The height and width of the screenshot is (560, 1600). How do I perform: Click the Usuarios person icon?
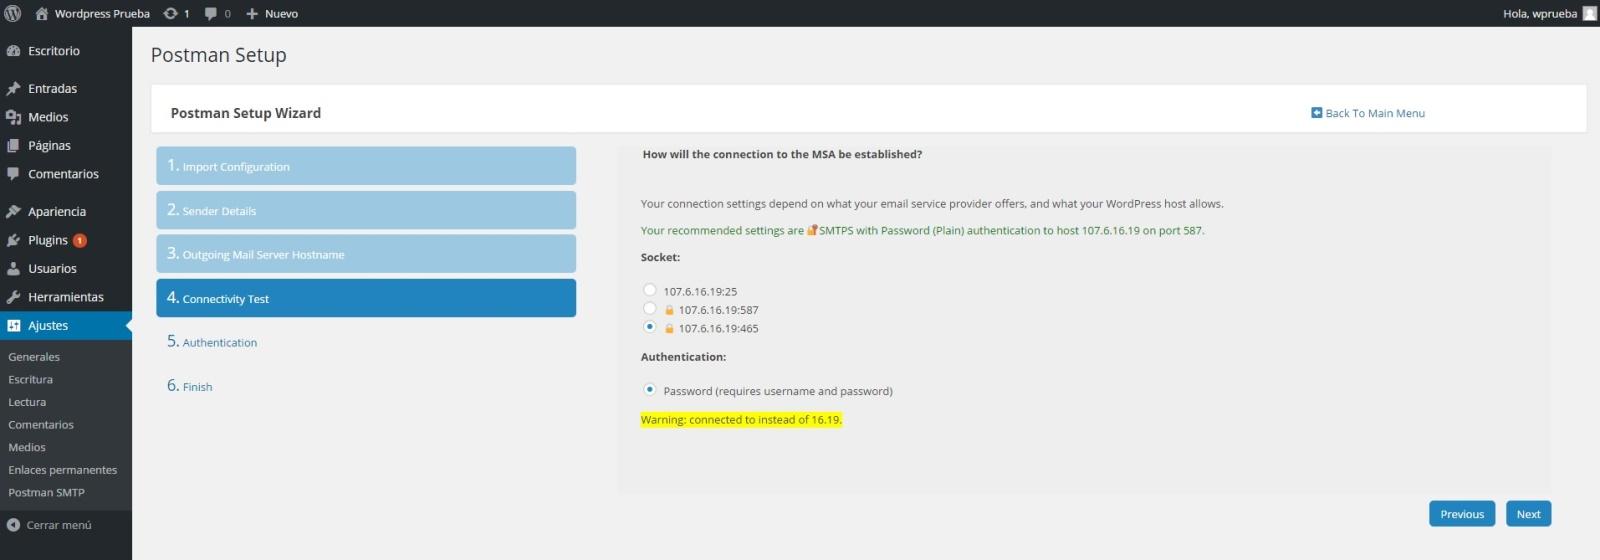point(13,268)
